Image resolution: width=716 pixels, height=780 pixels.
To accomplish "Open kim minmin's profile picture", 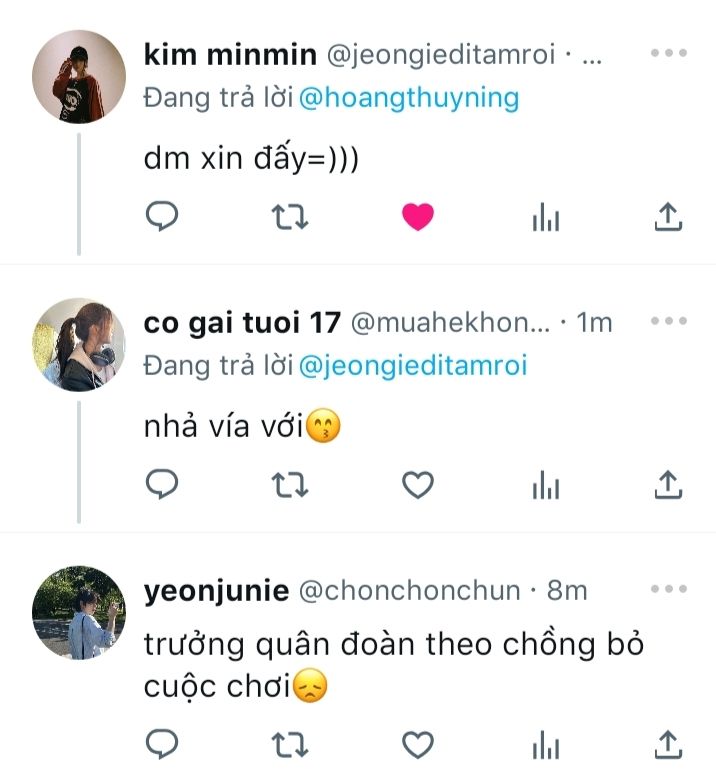I will pyautogui.click(x=79, y=76).
